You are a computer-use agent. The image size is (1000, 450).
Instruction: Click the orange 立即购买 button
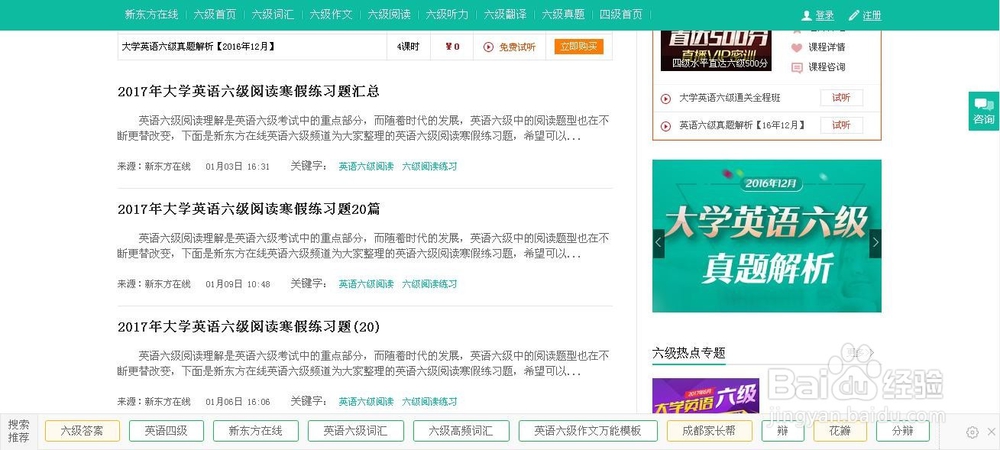579,47
